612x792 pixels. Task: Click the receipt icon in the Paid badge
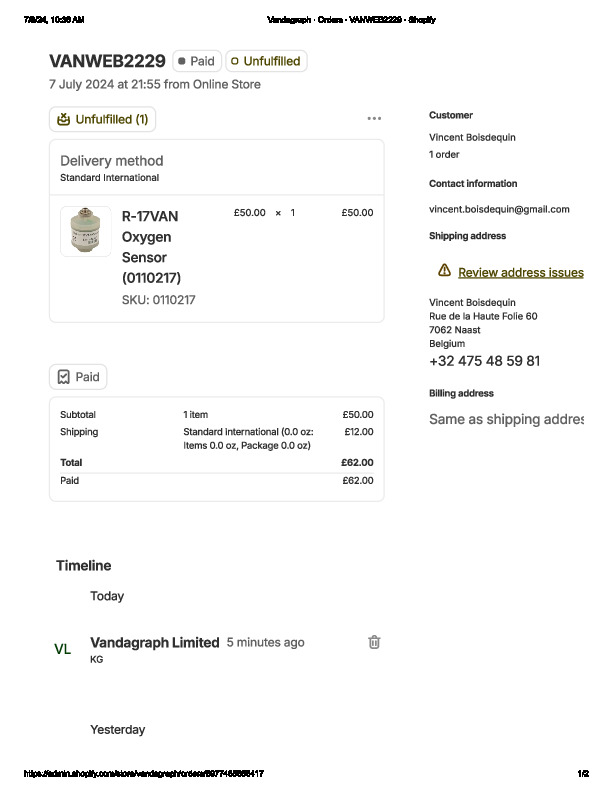64,377
